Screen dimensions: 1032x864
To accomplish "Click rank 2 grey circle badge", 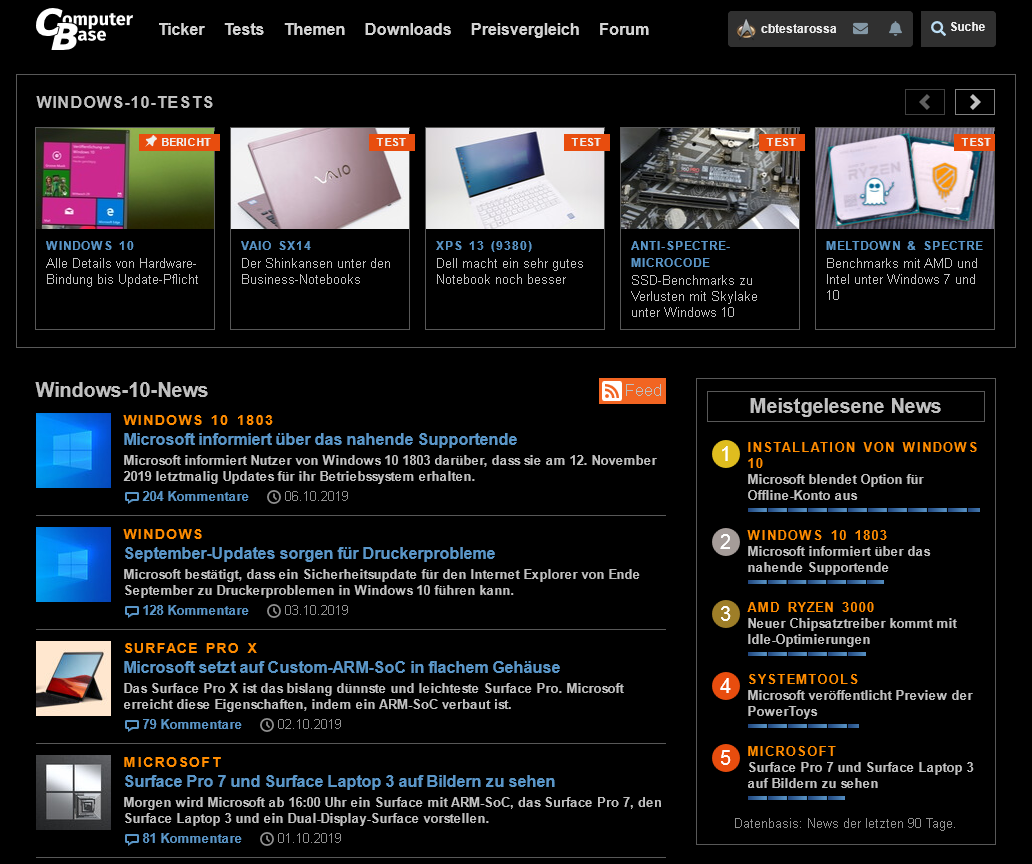I will pos(726,542).
